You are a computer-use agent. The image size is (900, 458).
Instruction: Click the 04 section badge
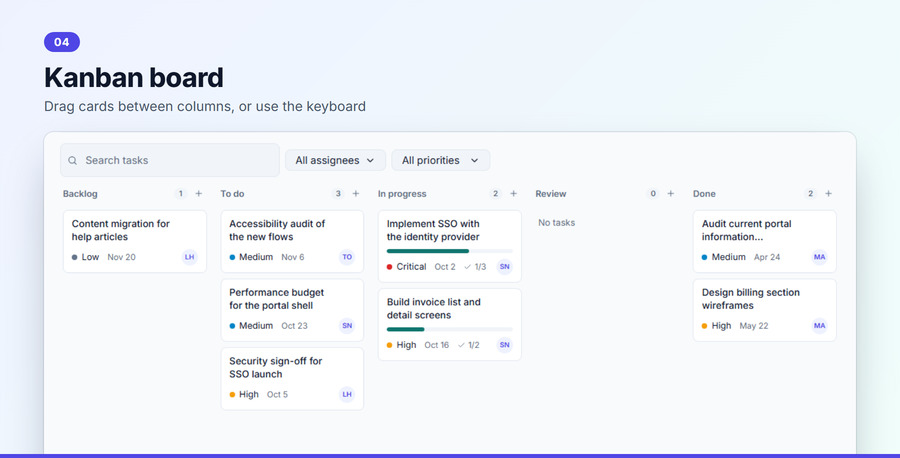62,42
